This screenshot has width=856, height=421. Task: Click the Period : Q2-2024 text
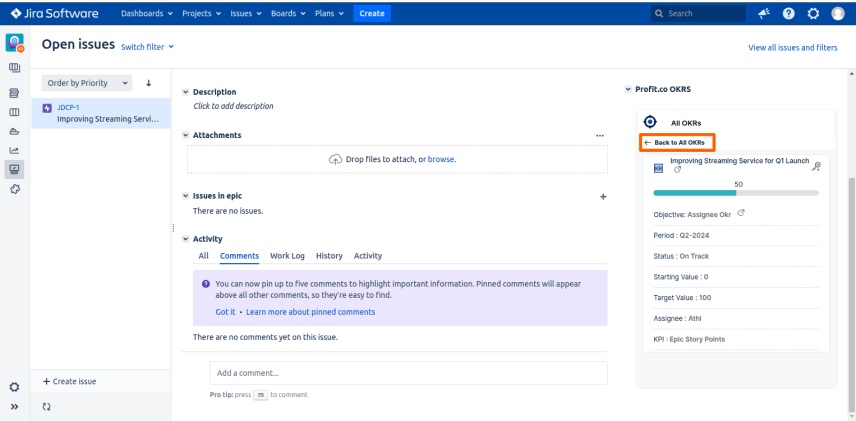coord(681,235)
